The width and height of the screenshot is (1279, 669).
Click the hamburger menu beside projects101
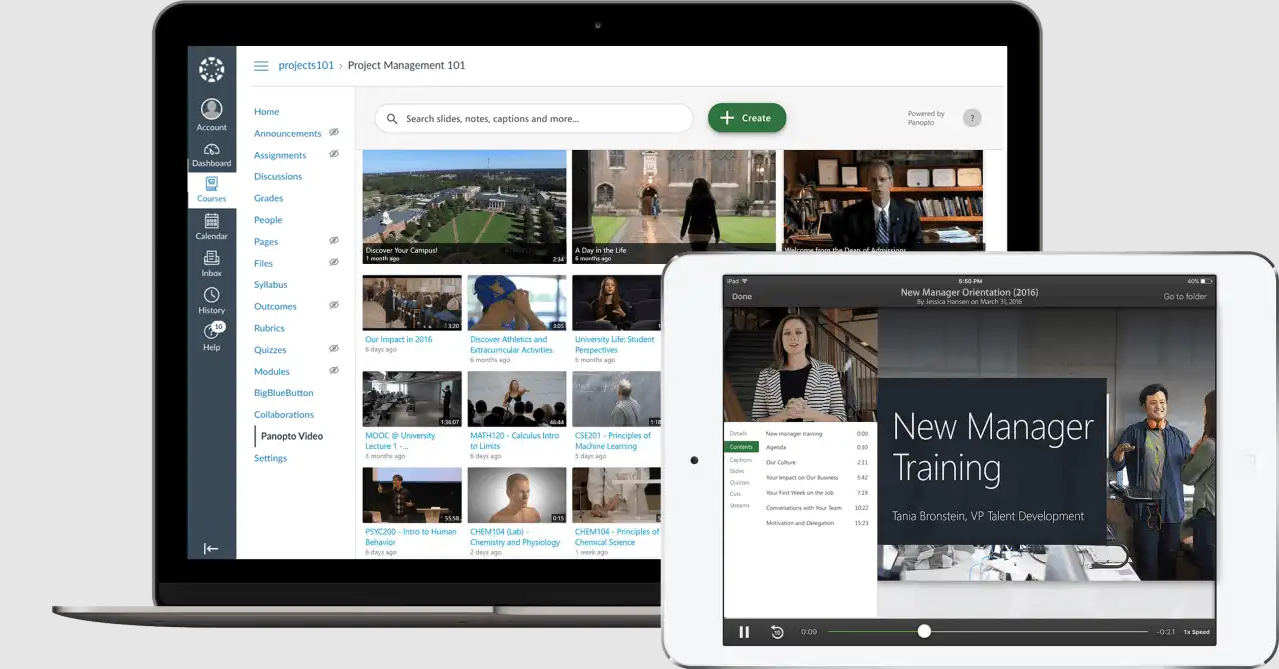point(261,65)
